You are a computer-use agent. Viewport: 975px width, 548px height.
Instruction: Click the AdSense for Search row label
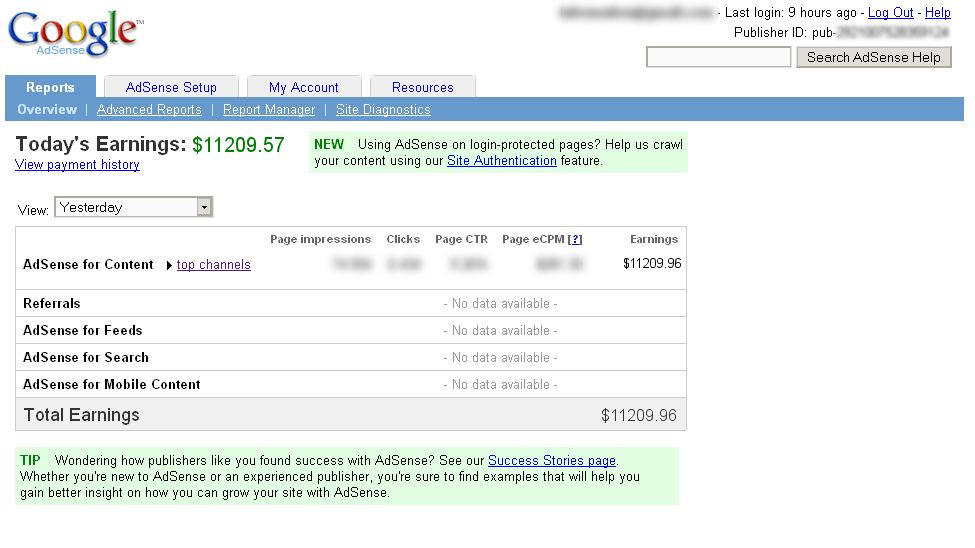pos(86,358)
